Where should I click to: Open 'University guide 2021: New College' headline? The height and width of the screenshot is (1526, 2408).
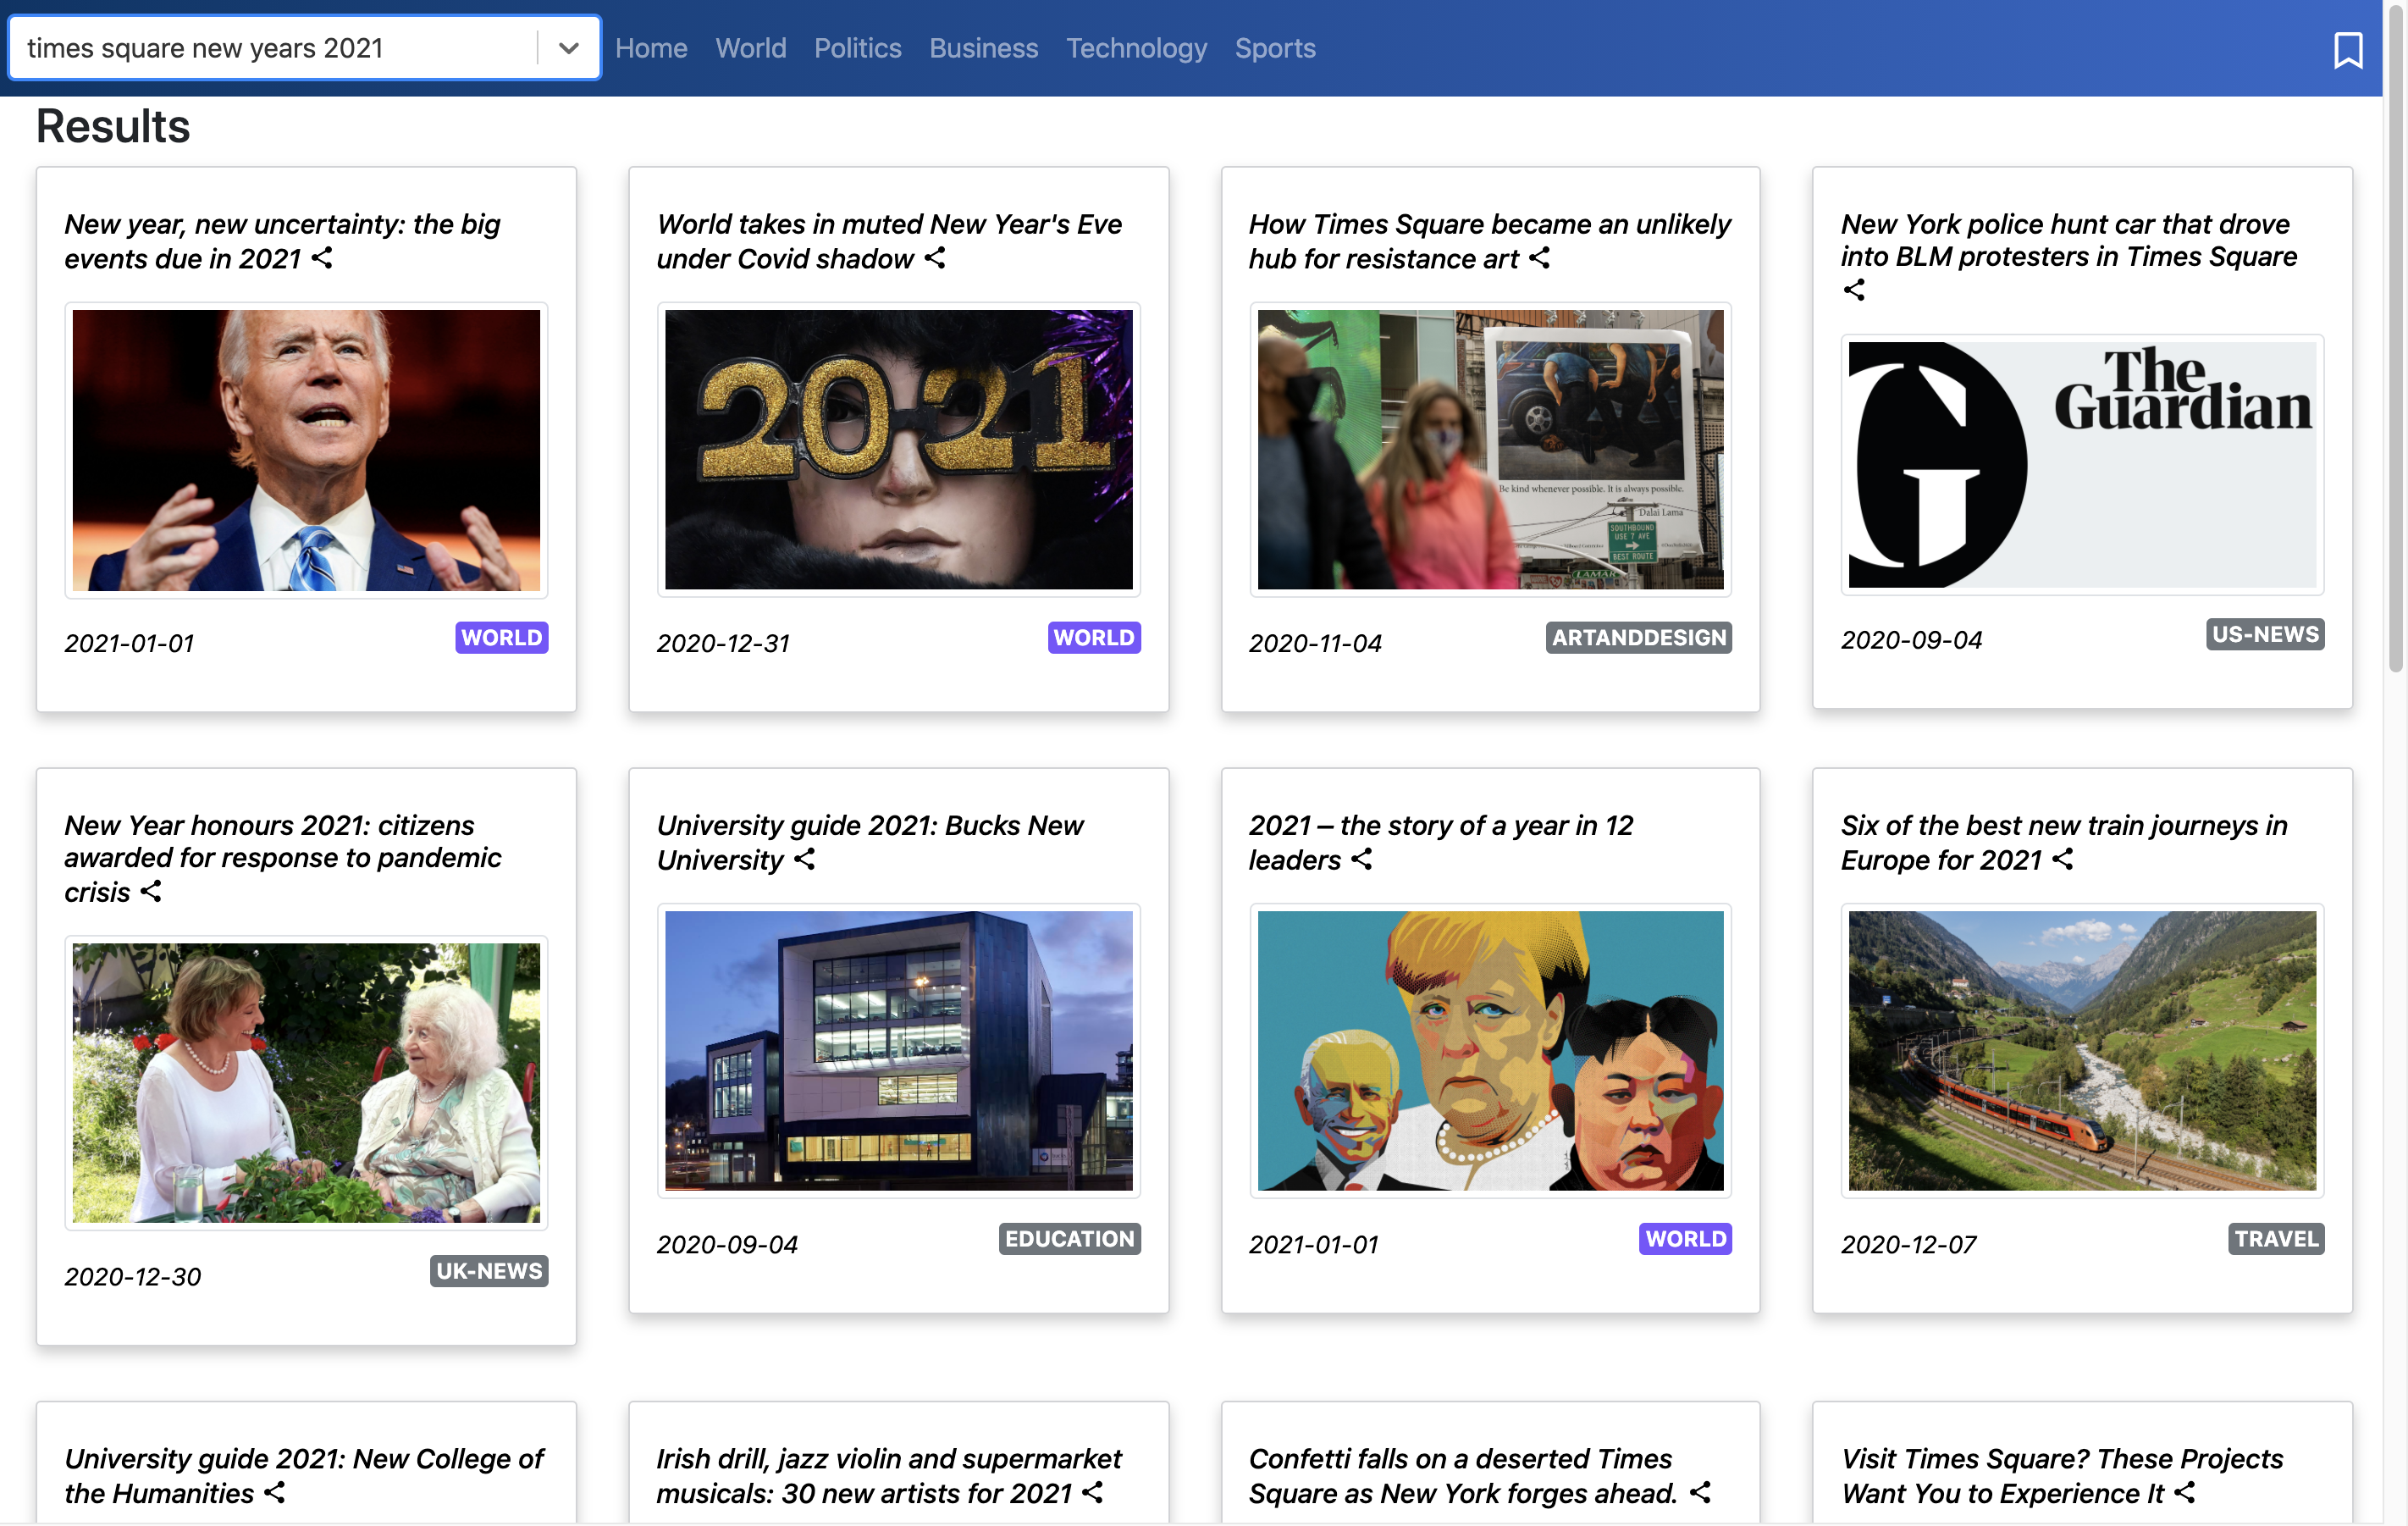click(304, 1476)
